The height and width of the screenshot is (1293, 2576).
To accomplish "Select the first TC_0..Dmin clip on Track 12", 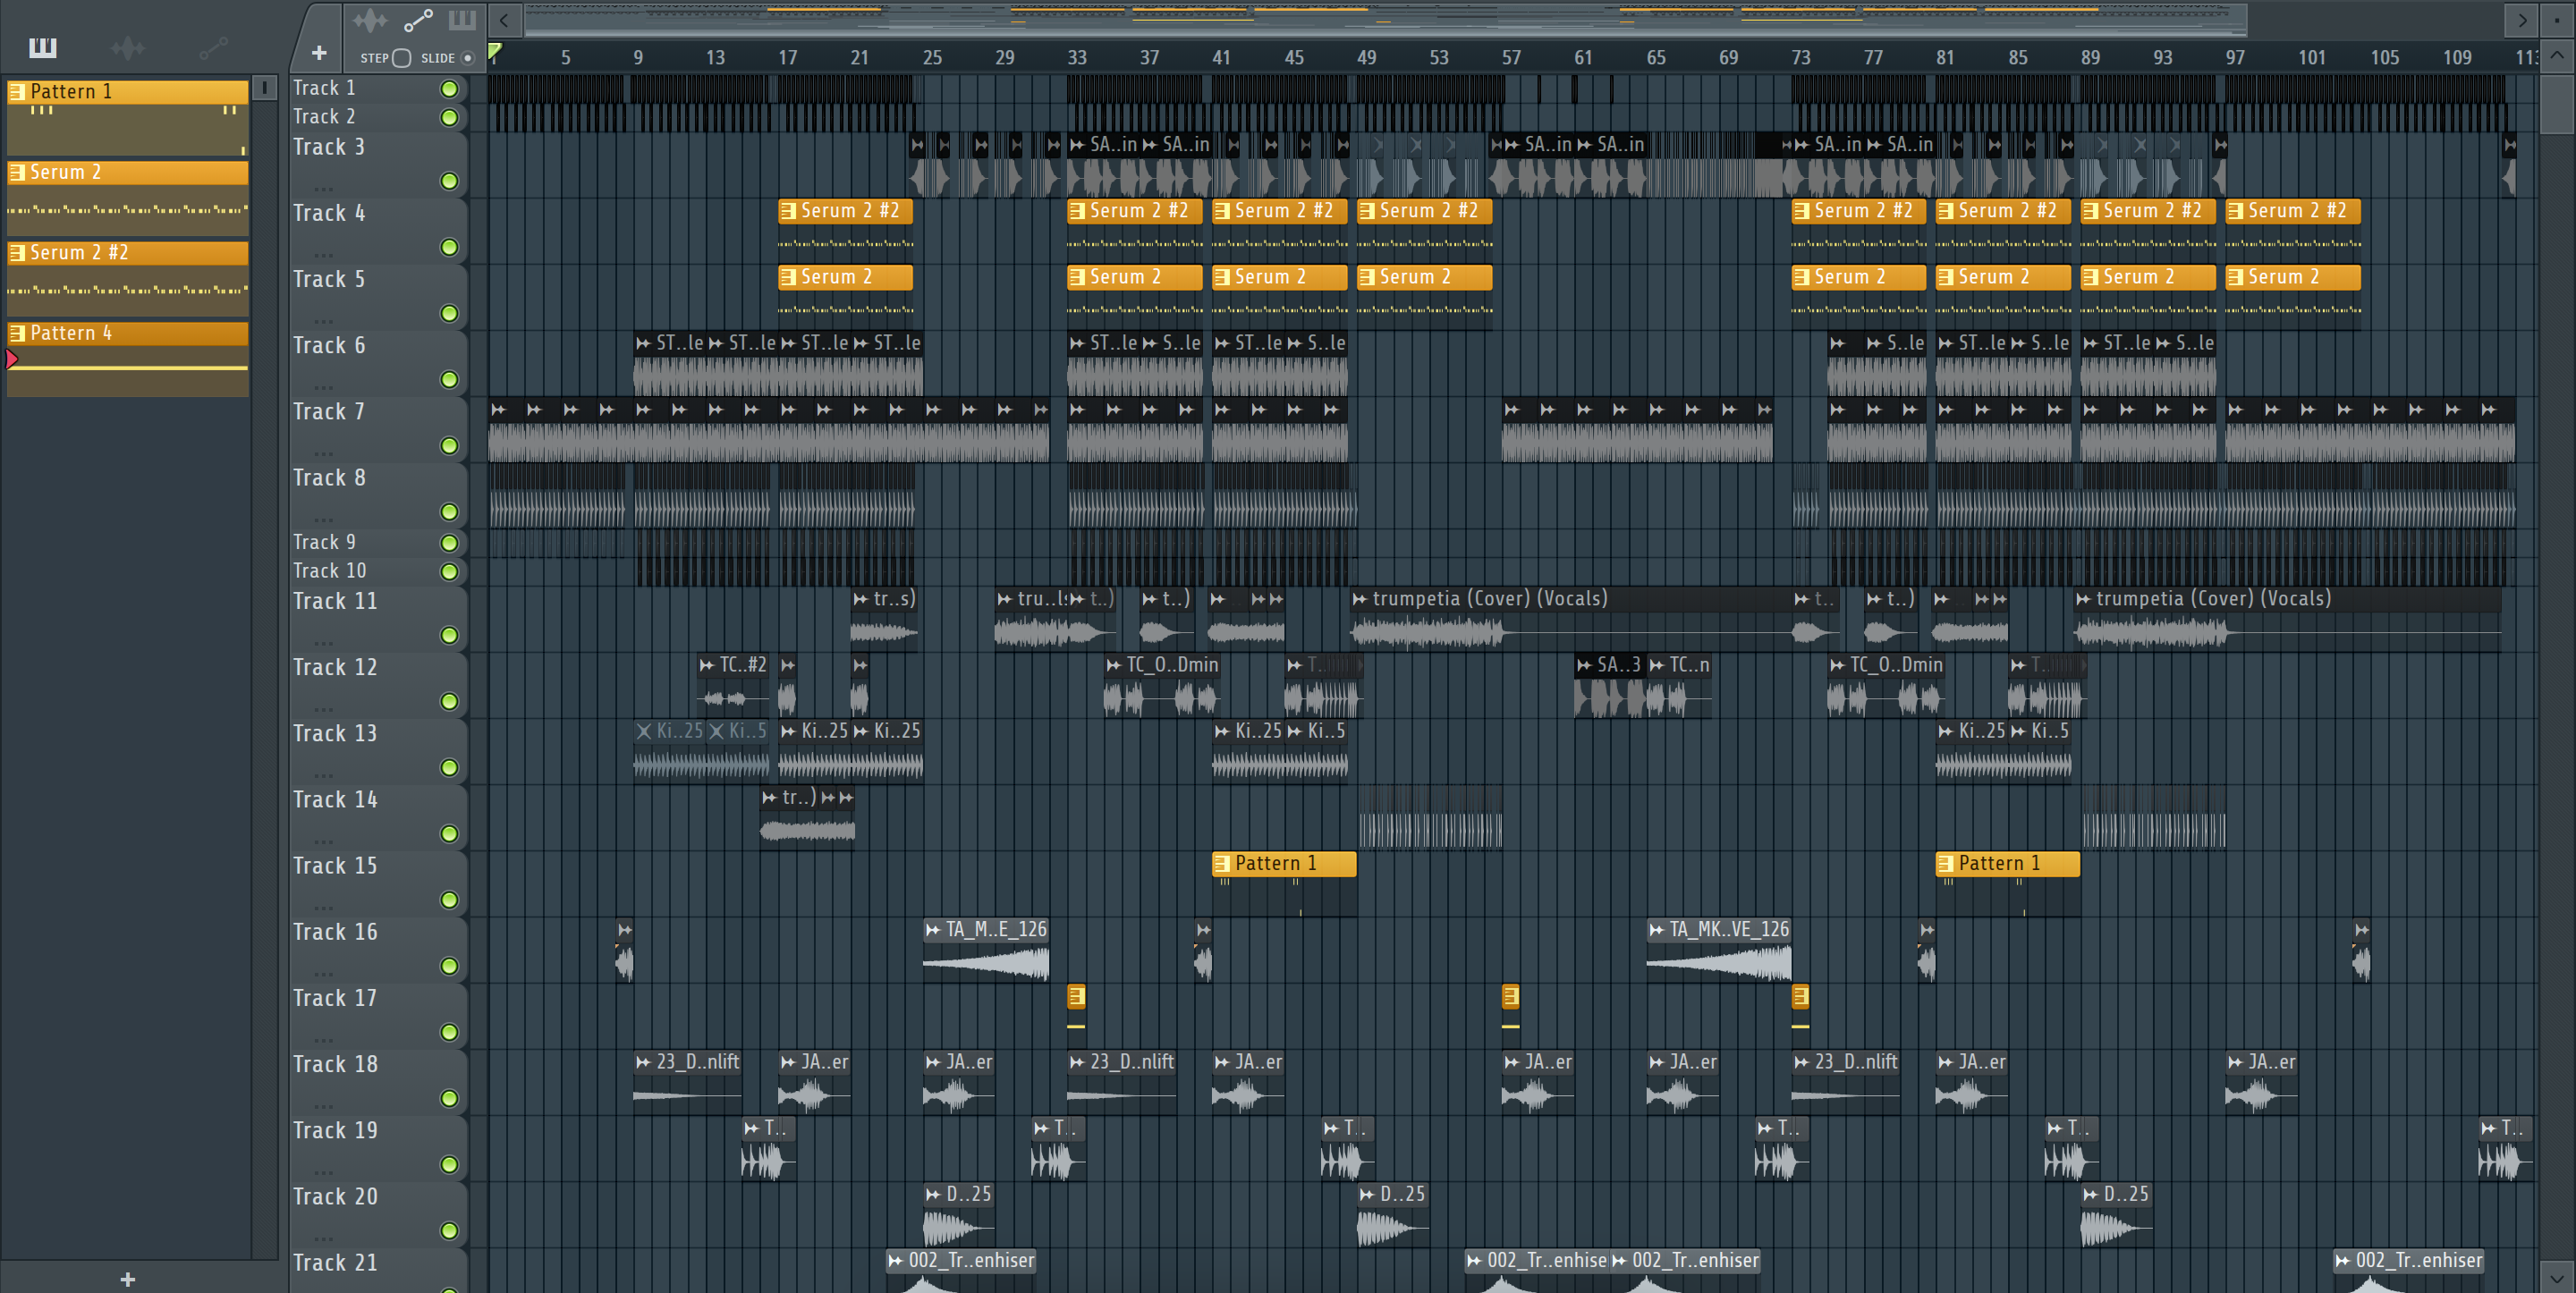I will (x=1162, y=686).
